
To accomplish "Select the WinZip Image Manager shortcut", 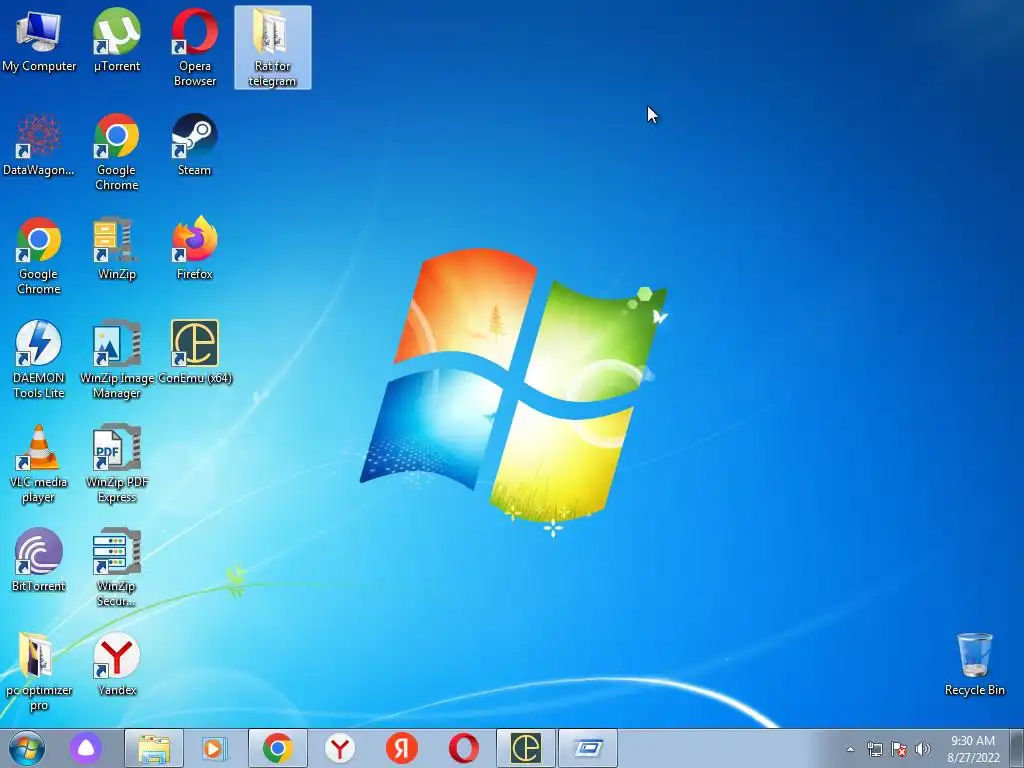I will [116, 360].
